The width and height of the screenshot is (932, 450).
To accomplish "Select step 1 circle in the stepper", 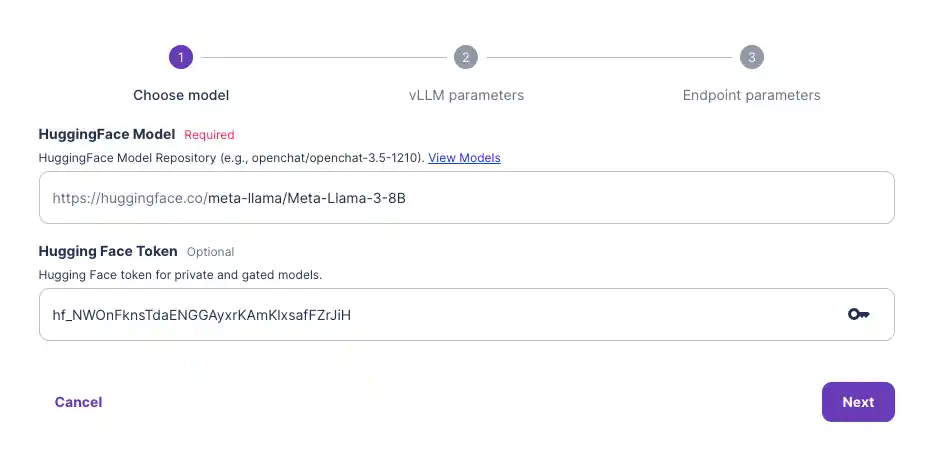I will point(180,57).
